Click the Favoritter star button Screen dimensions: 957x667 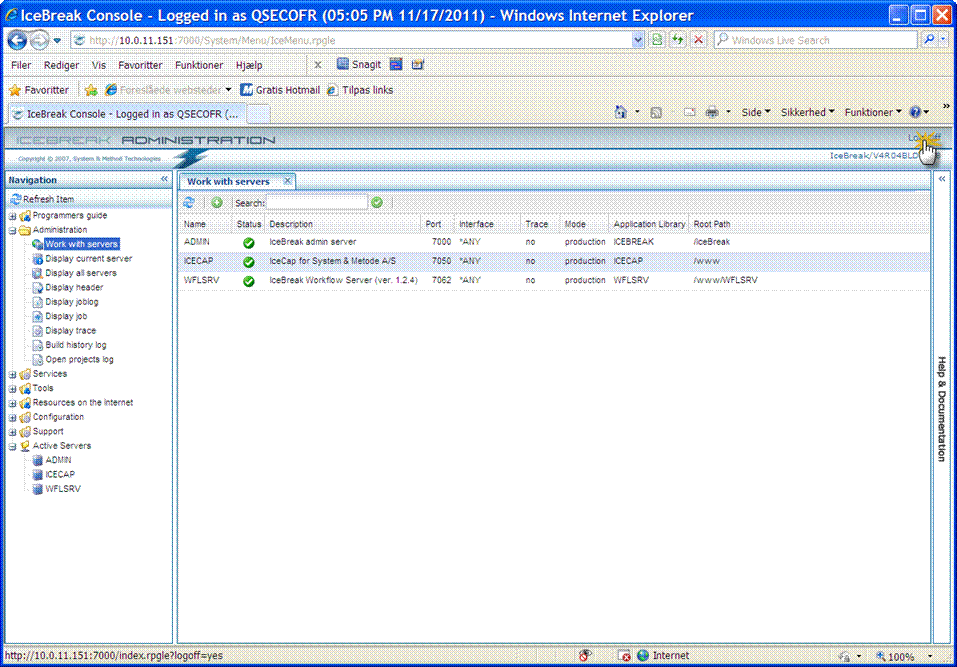tap(39, 90)
